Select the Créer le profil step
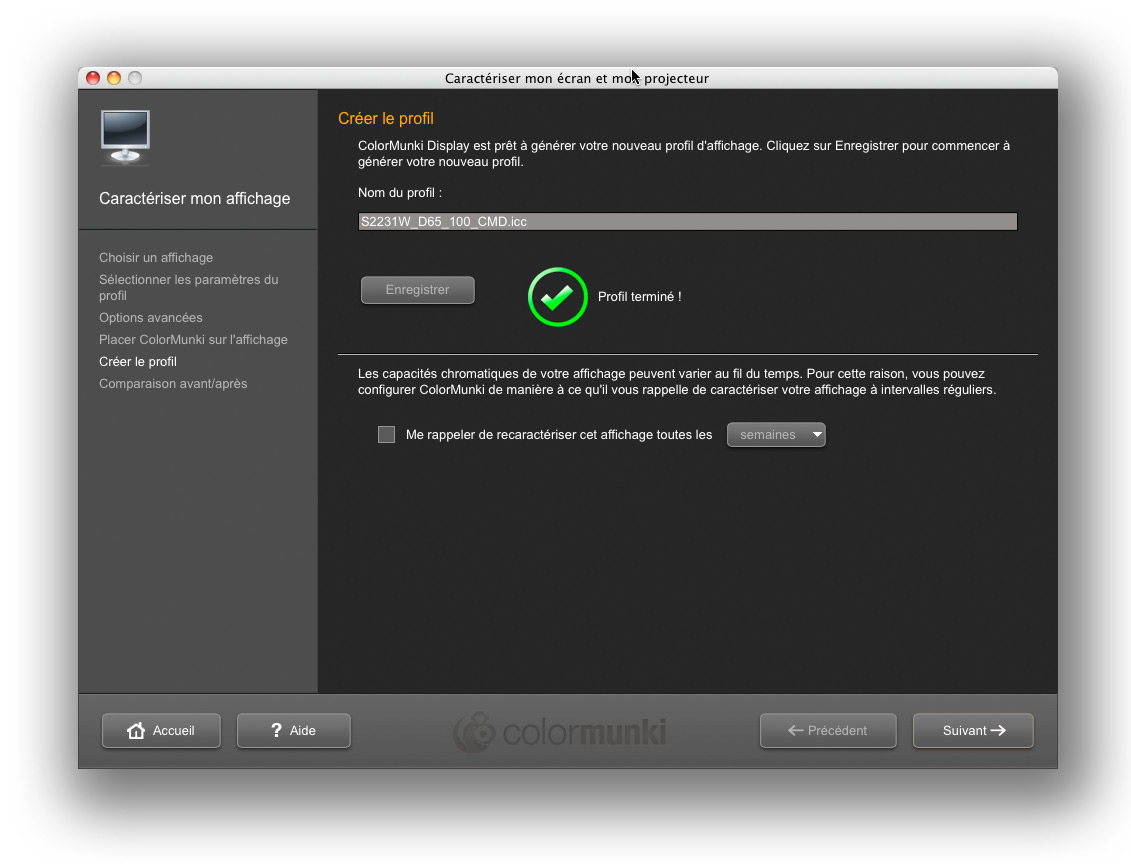Viewport: 1131px width, 864px height. point(138,361)
